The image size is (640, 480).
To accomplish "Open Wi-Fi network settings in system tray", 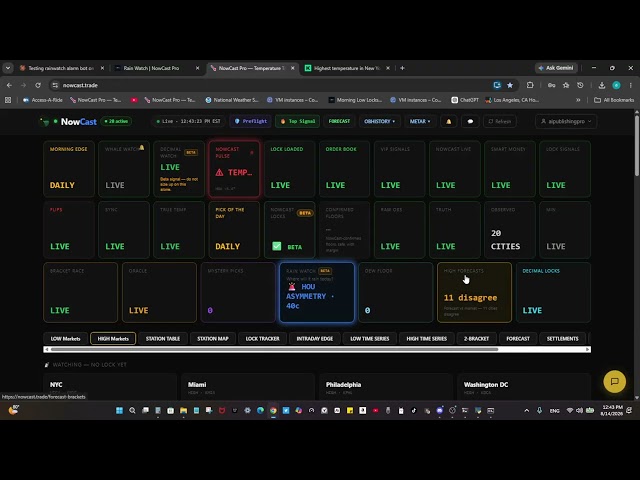I will click(x=570, y=411).
